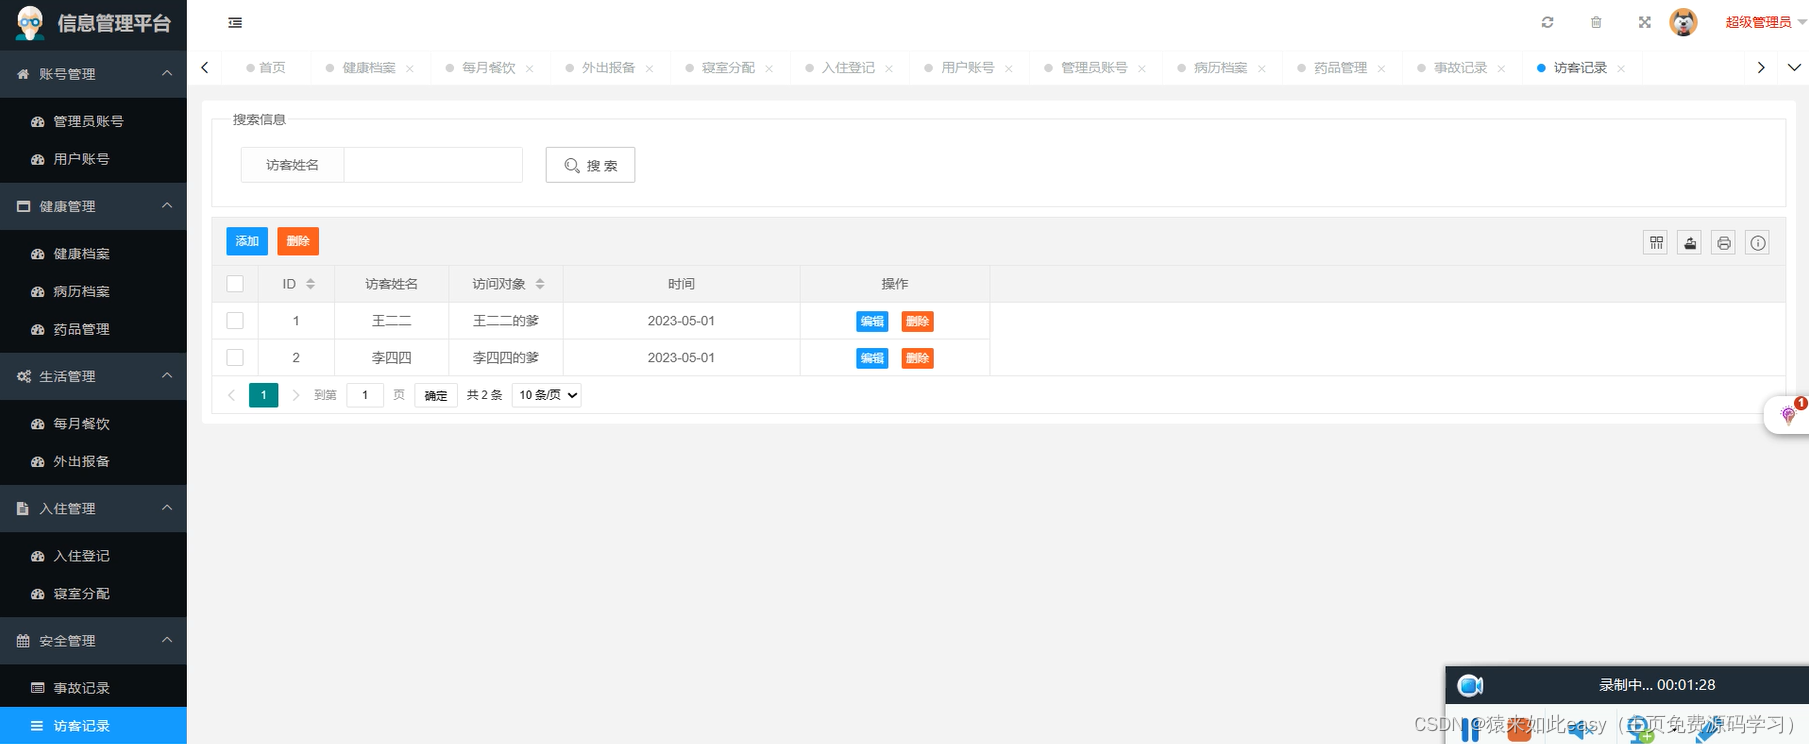Open 事故记录 in the sidebar
The image size is (1809, 744).
coord(93,688)
